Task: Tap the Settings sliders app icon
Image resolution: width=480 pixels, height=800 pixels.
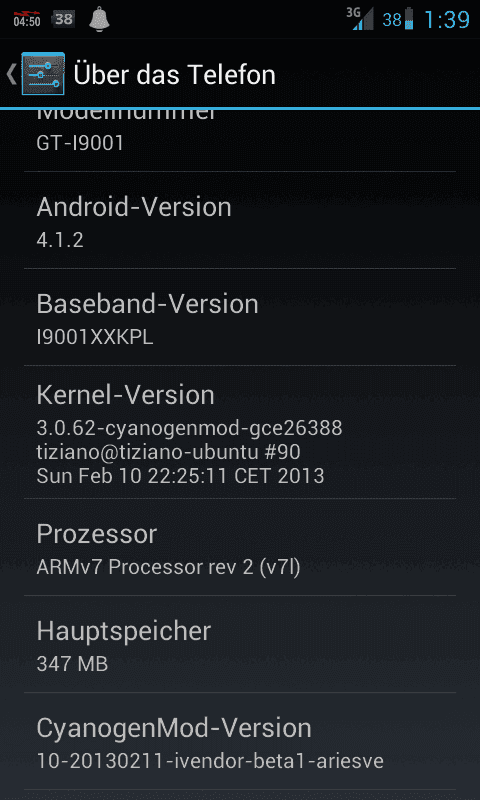Action: [x=43, y=73]
